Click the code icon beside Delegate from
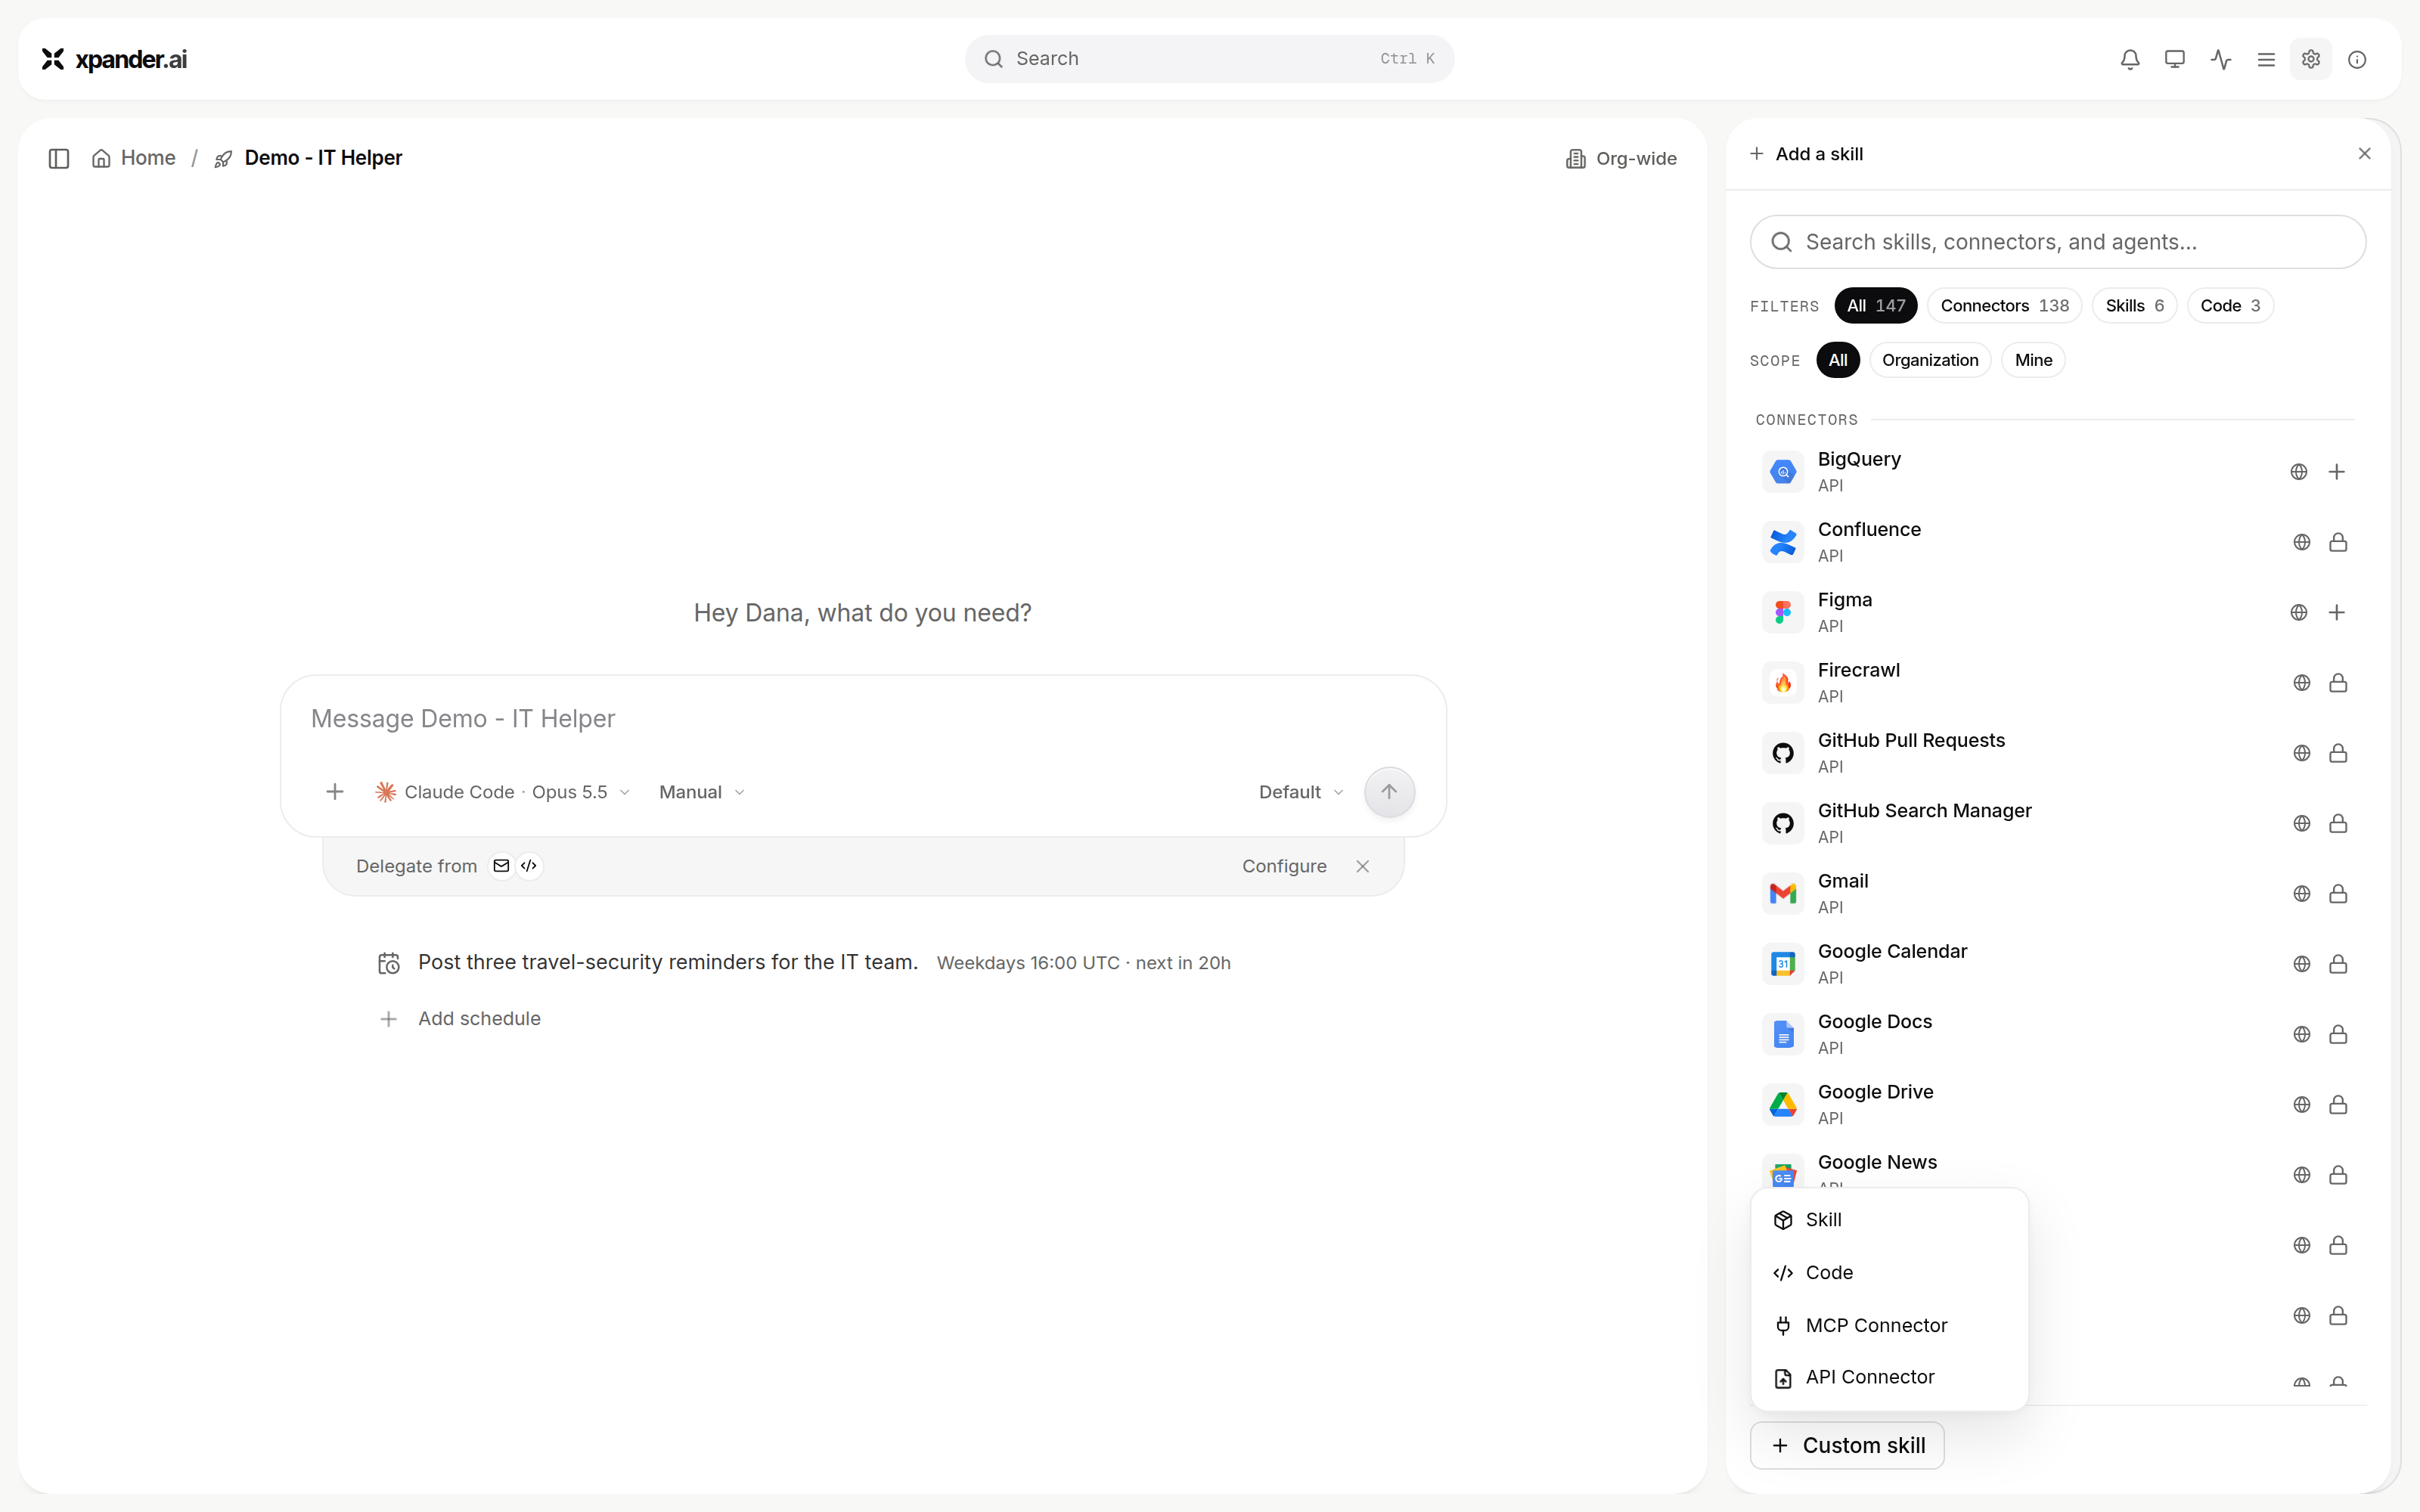Viewport: 2420px width, 1512px height. [x=529, y=866]
